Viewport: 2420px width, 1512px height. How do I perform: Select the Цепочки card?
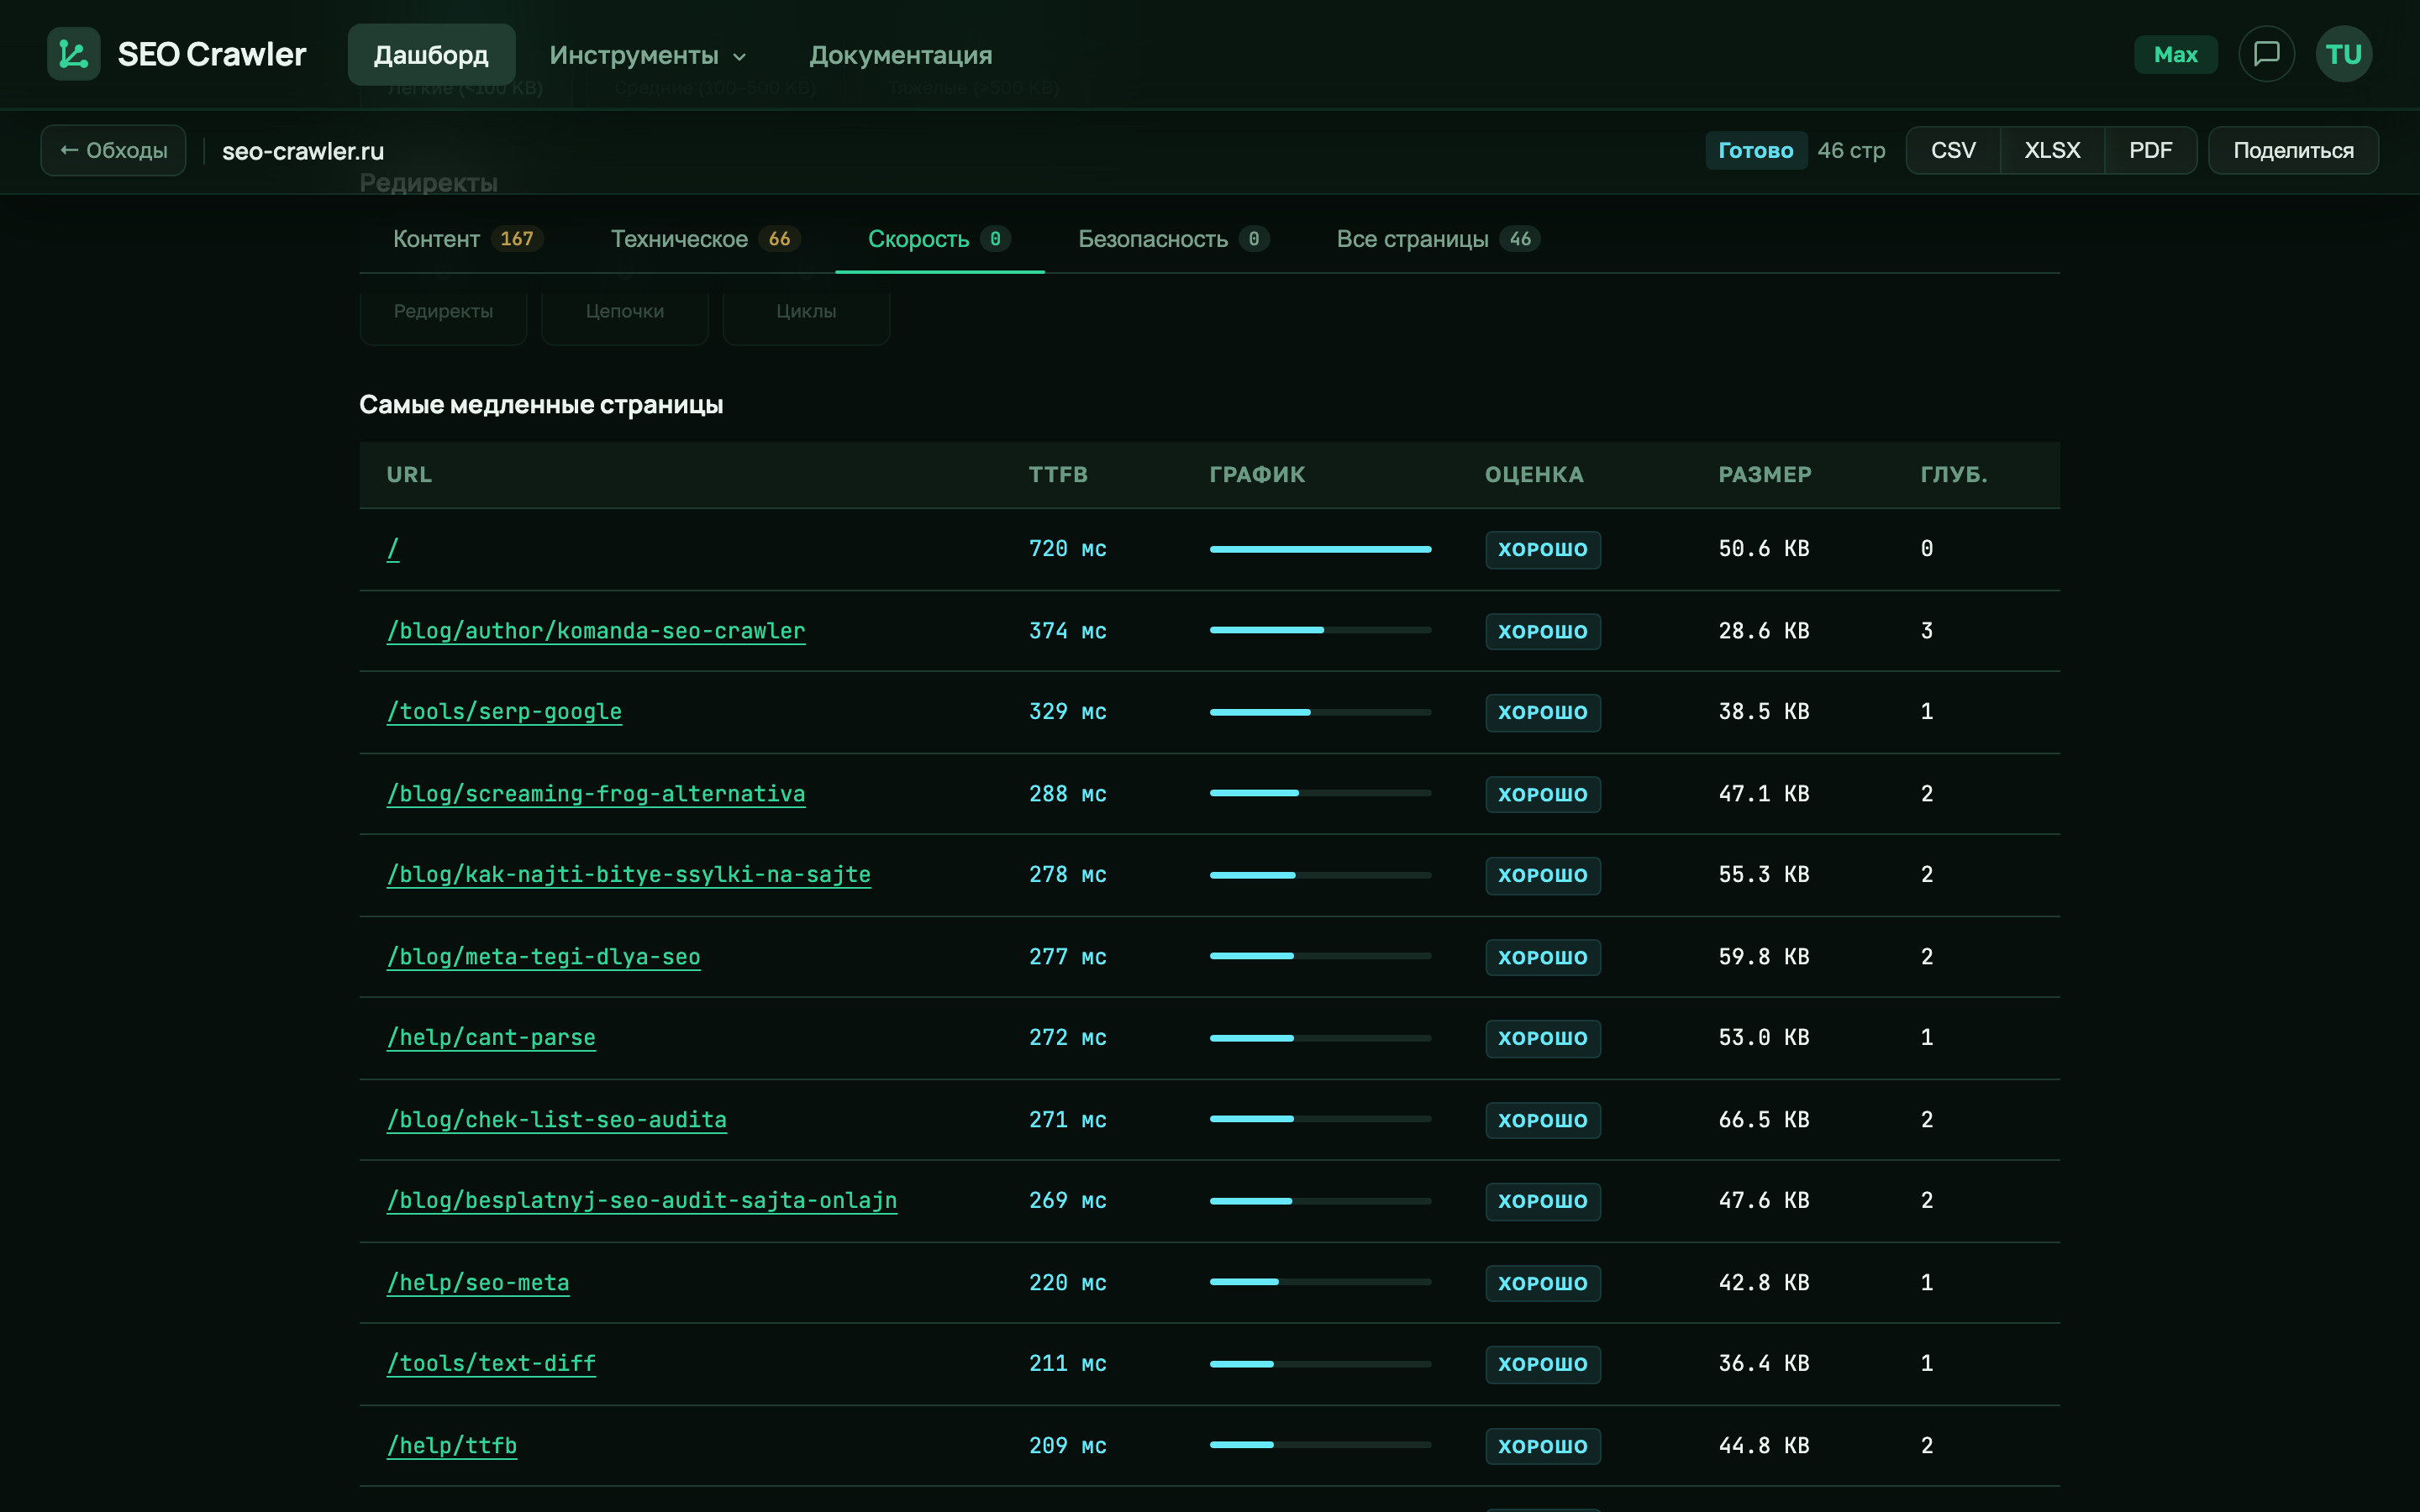[x=625, y=311]
